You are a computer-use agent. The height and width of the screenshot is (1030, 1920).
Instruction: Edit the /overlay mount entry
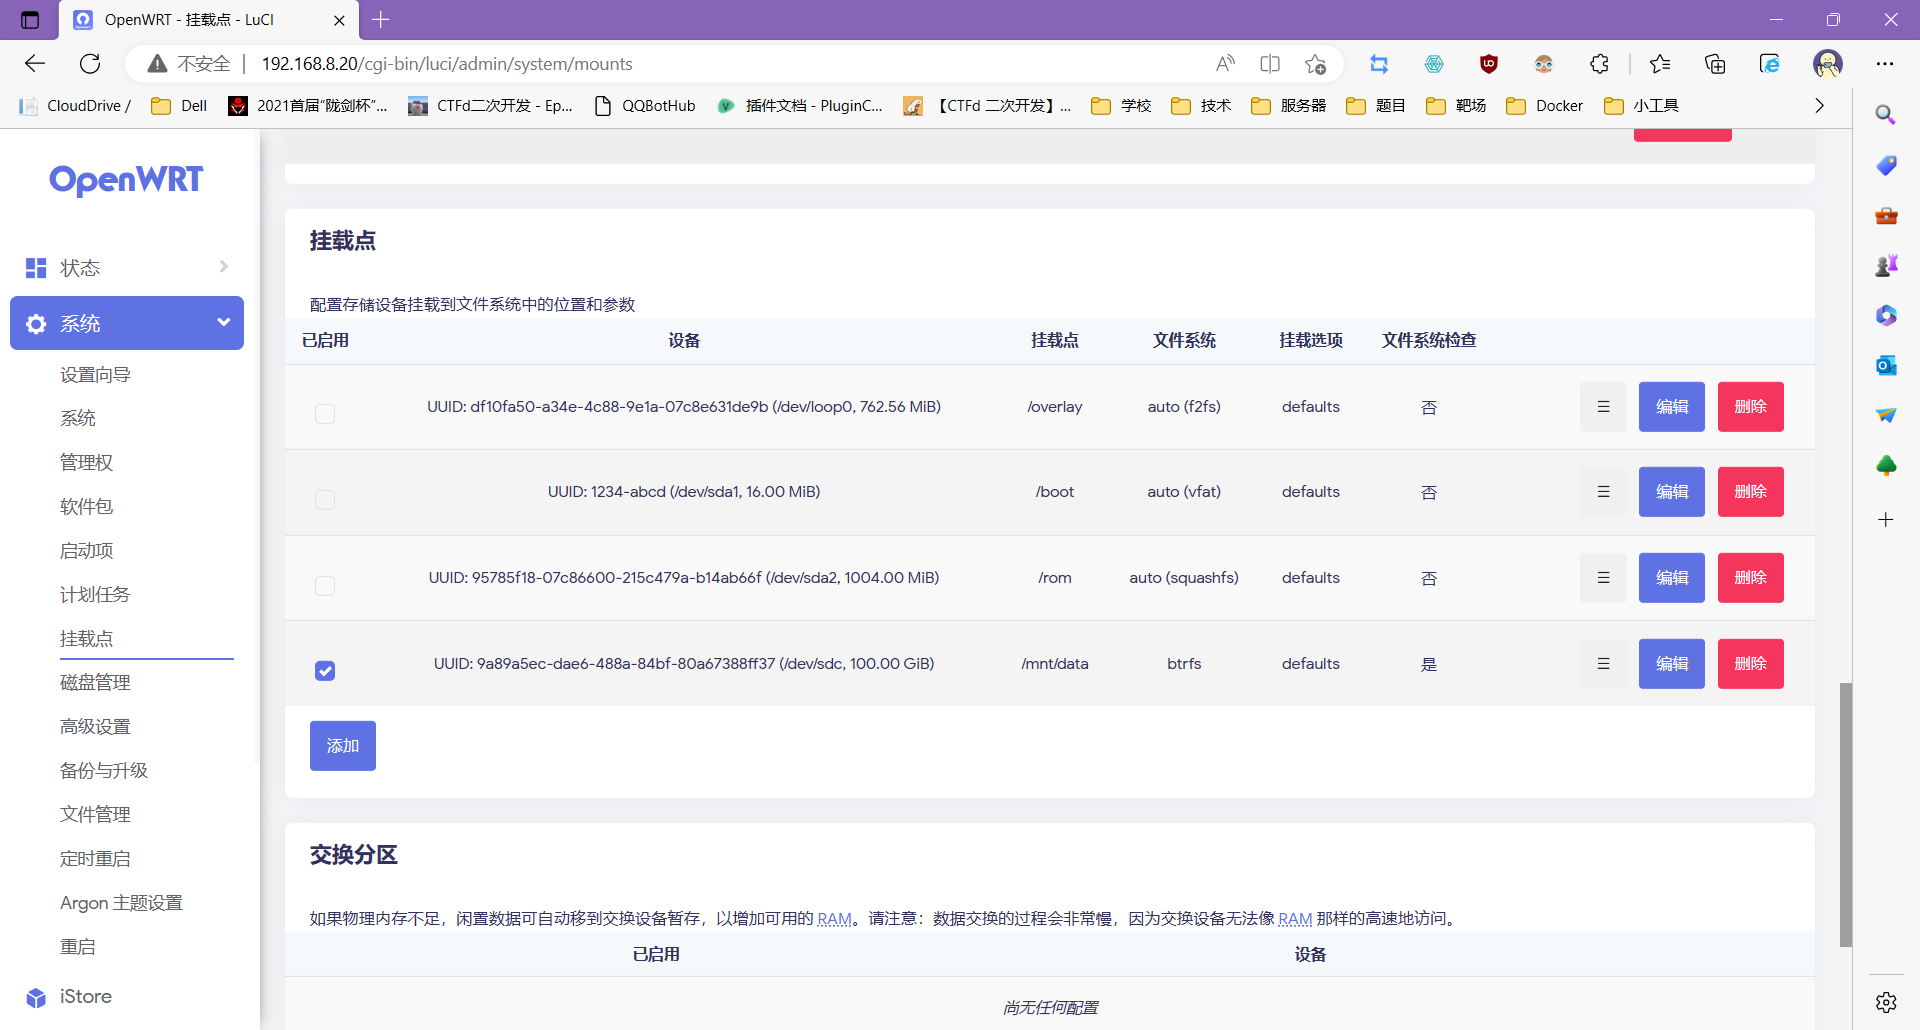coord(1671,407)
